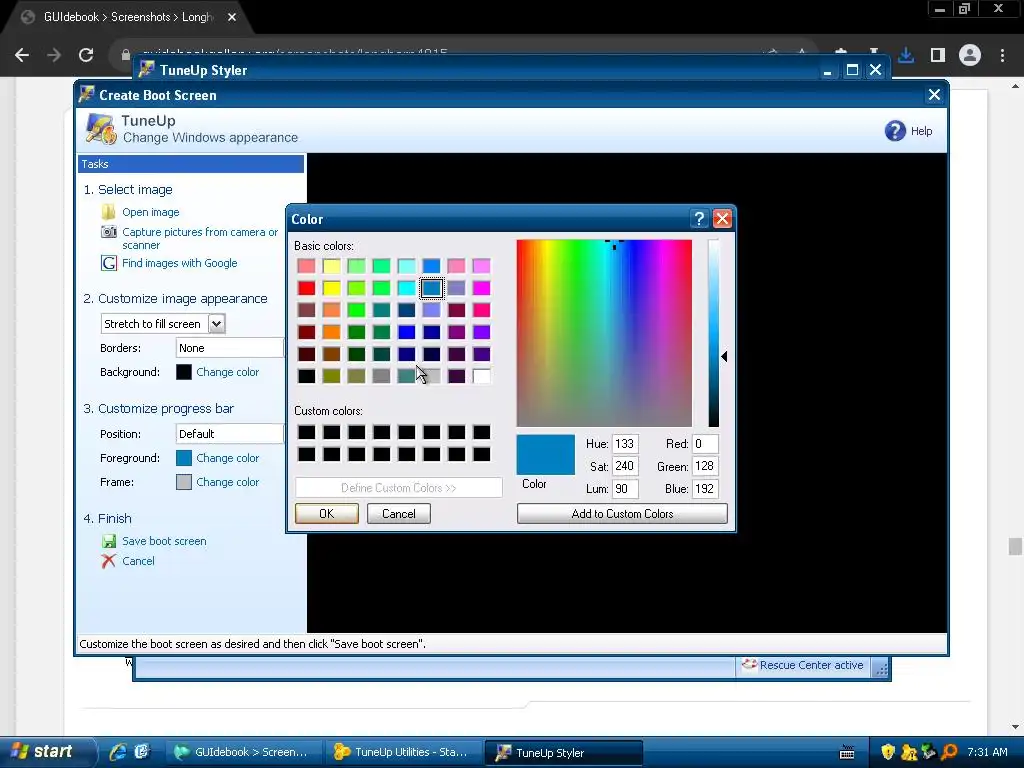This screenshot has height=768, width=1024.
Task: Switch to GUIdebook taskbar item
Action: [x=243, y=752]
